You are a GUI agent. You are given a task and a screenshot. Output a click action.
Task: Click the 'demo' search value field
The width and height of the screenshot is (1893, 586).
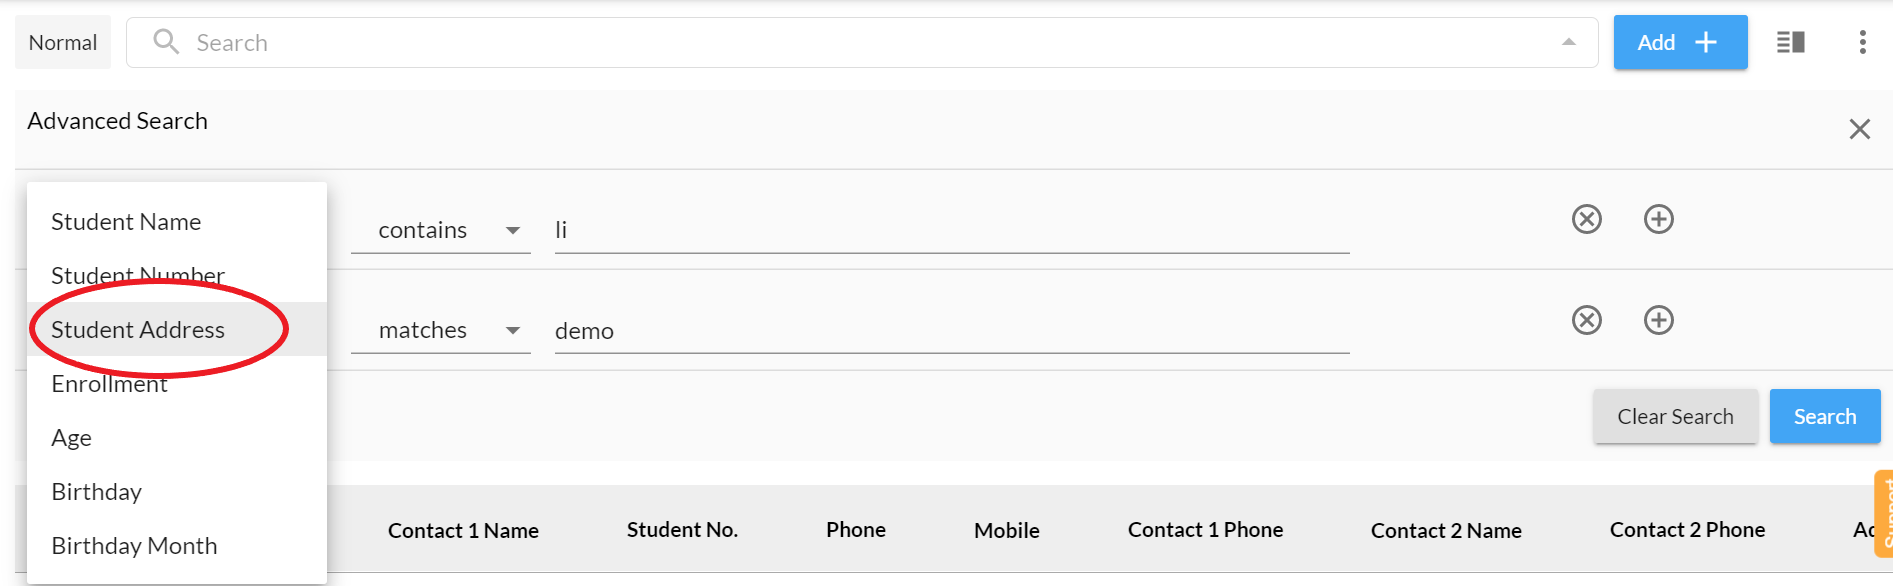(950, 331)
